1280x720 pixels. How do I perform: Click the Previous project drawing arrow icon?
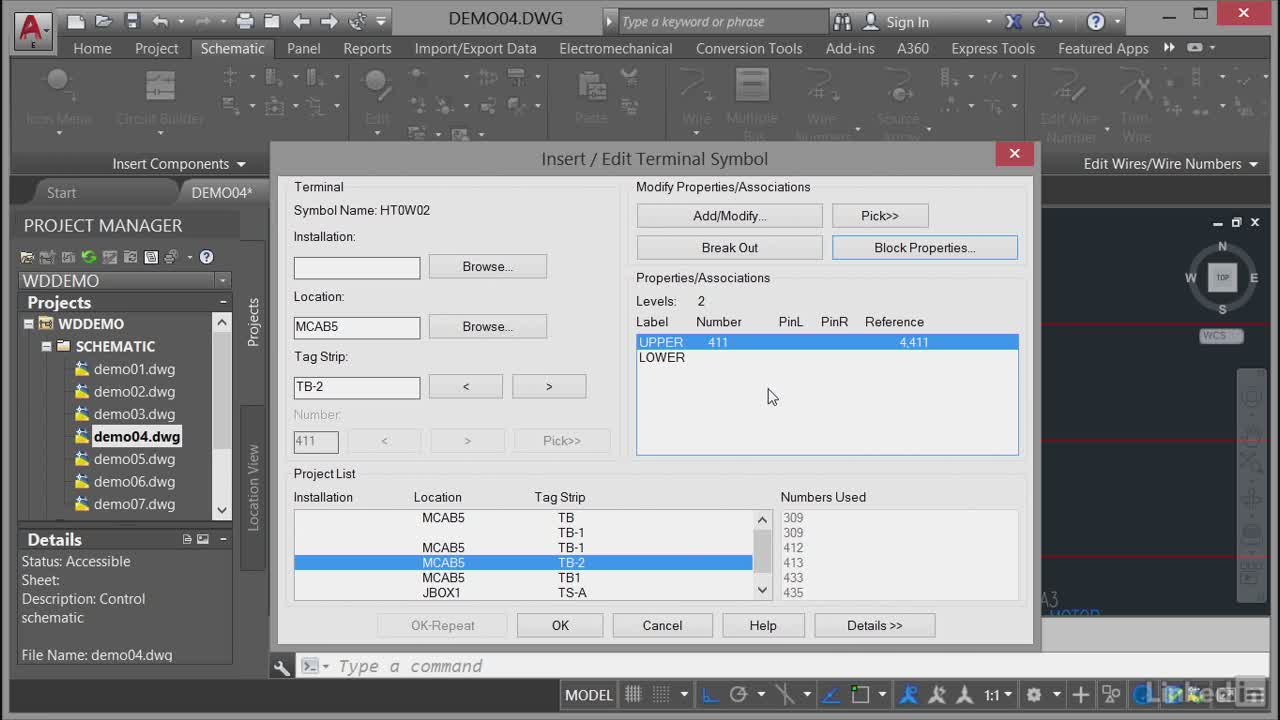pos(301,21)
